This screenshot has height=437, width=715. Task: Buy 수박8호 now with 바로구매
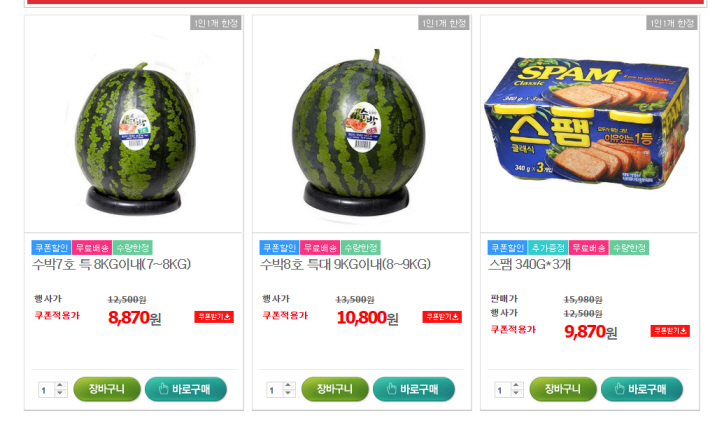point(414,389)
